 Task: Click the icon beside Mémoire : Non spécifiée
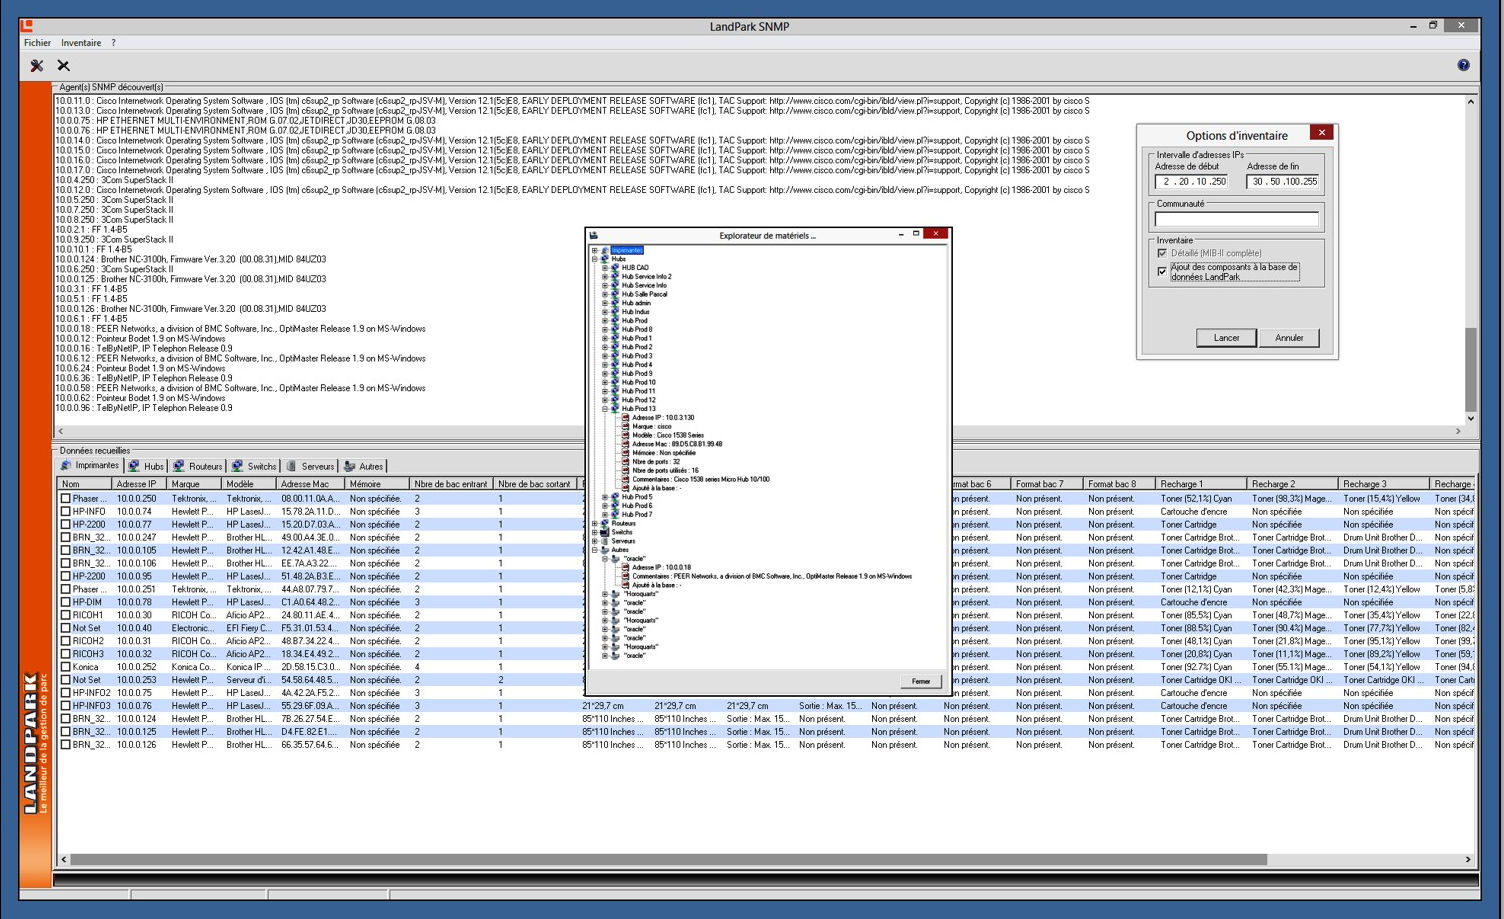coord(625,453)
